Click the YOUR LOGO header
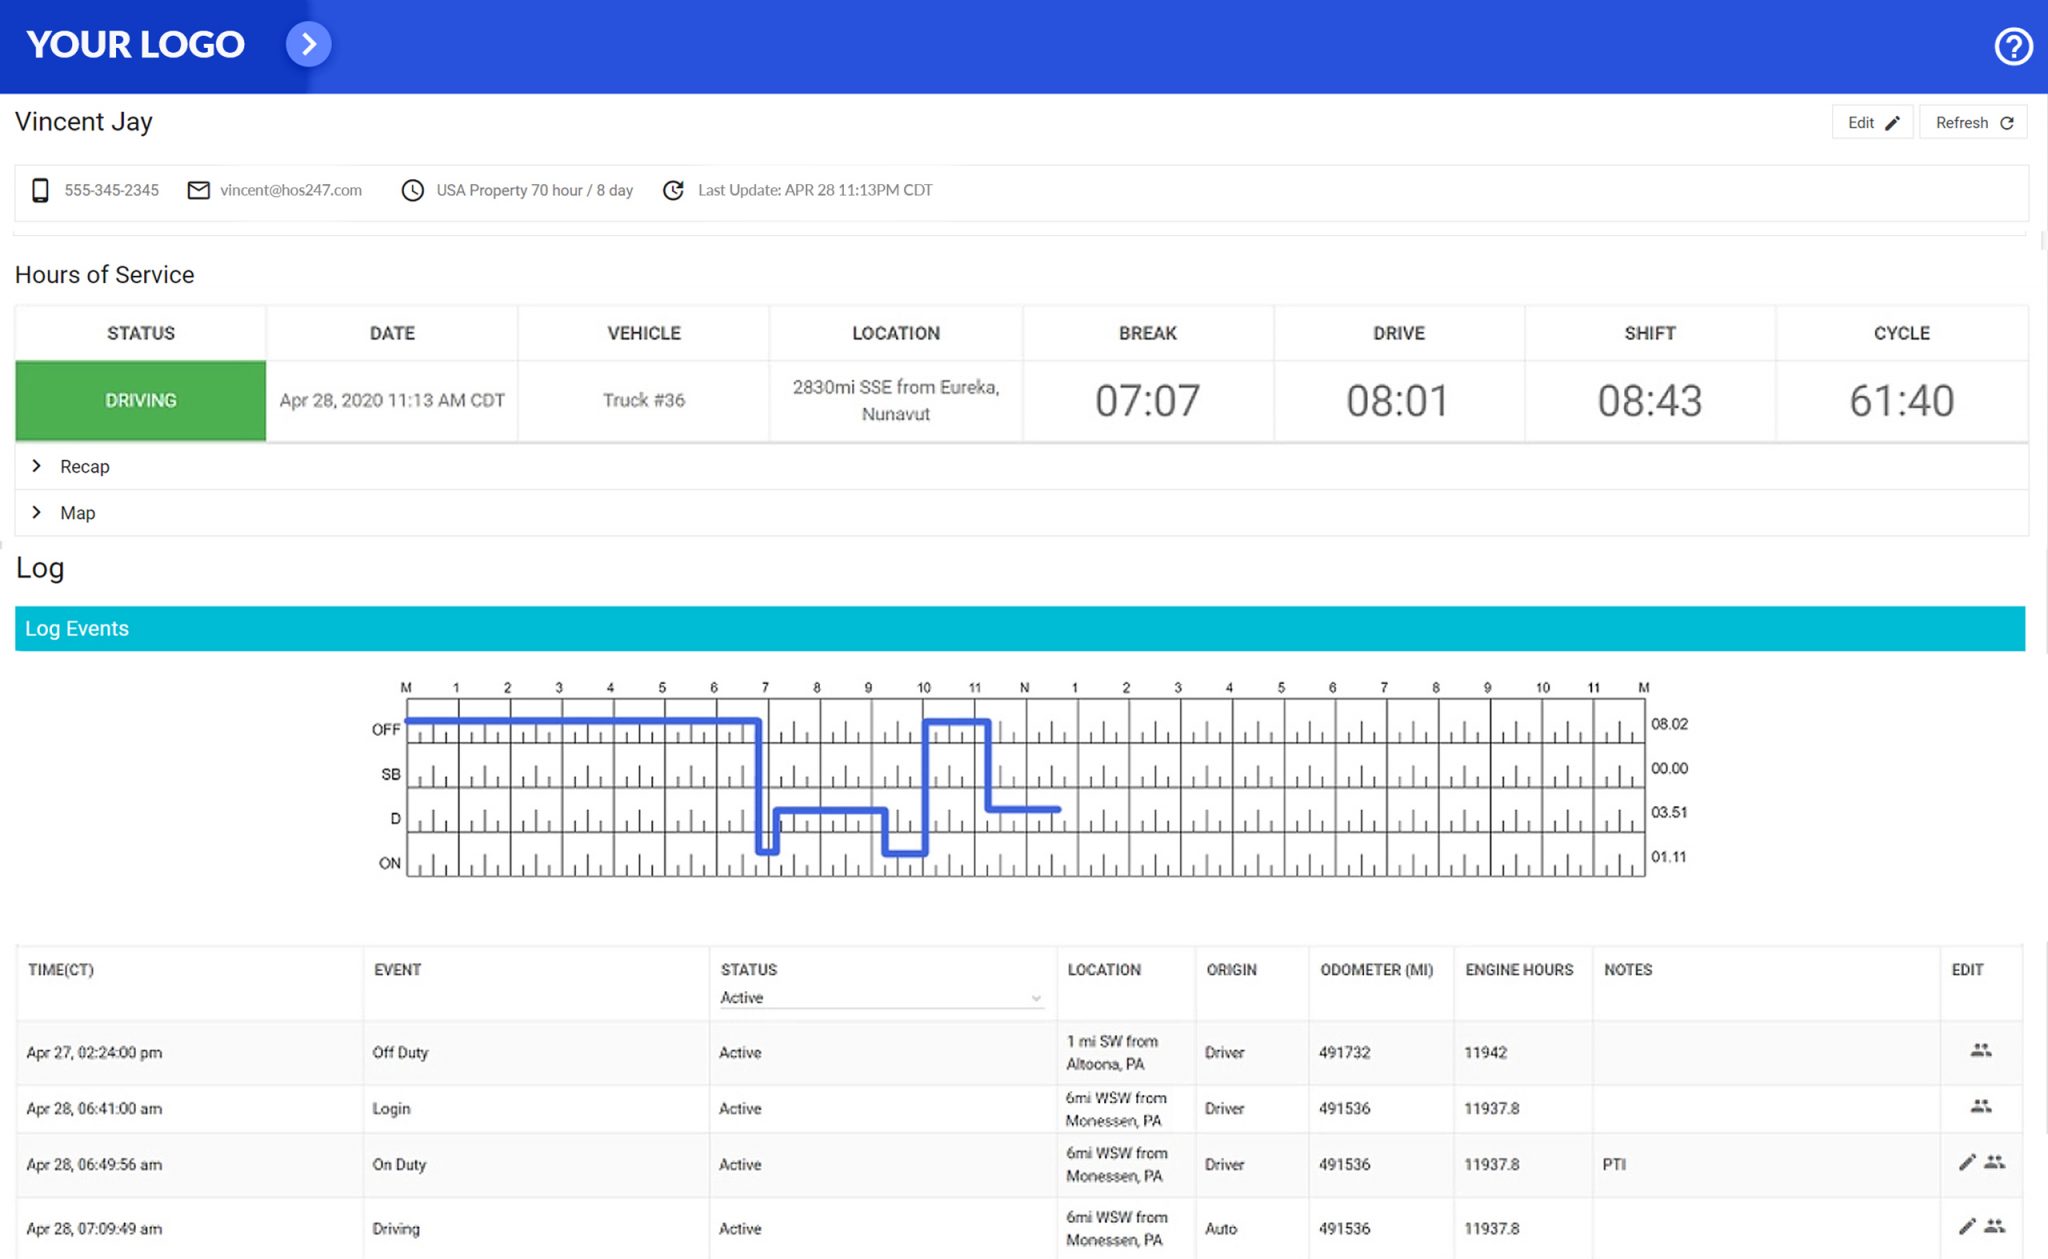 (x=135, y=44)
